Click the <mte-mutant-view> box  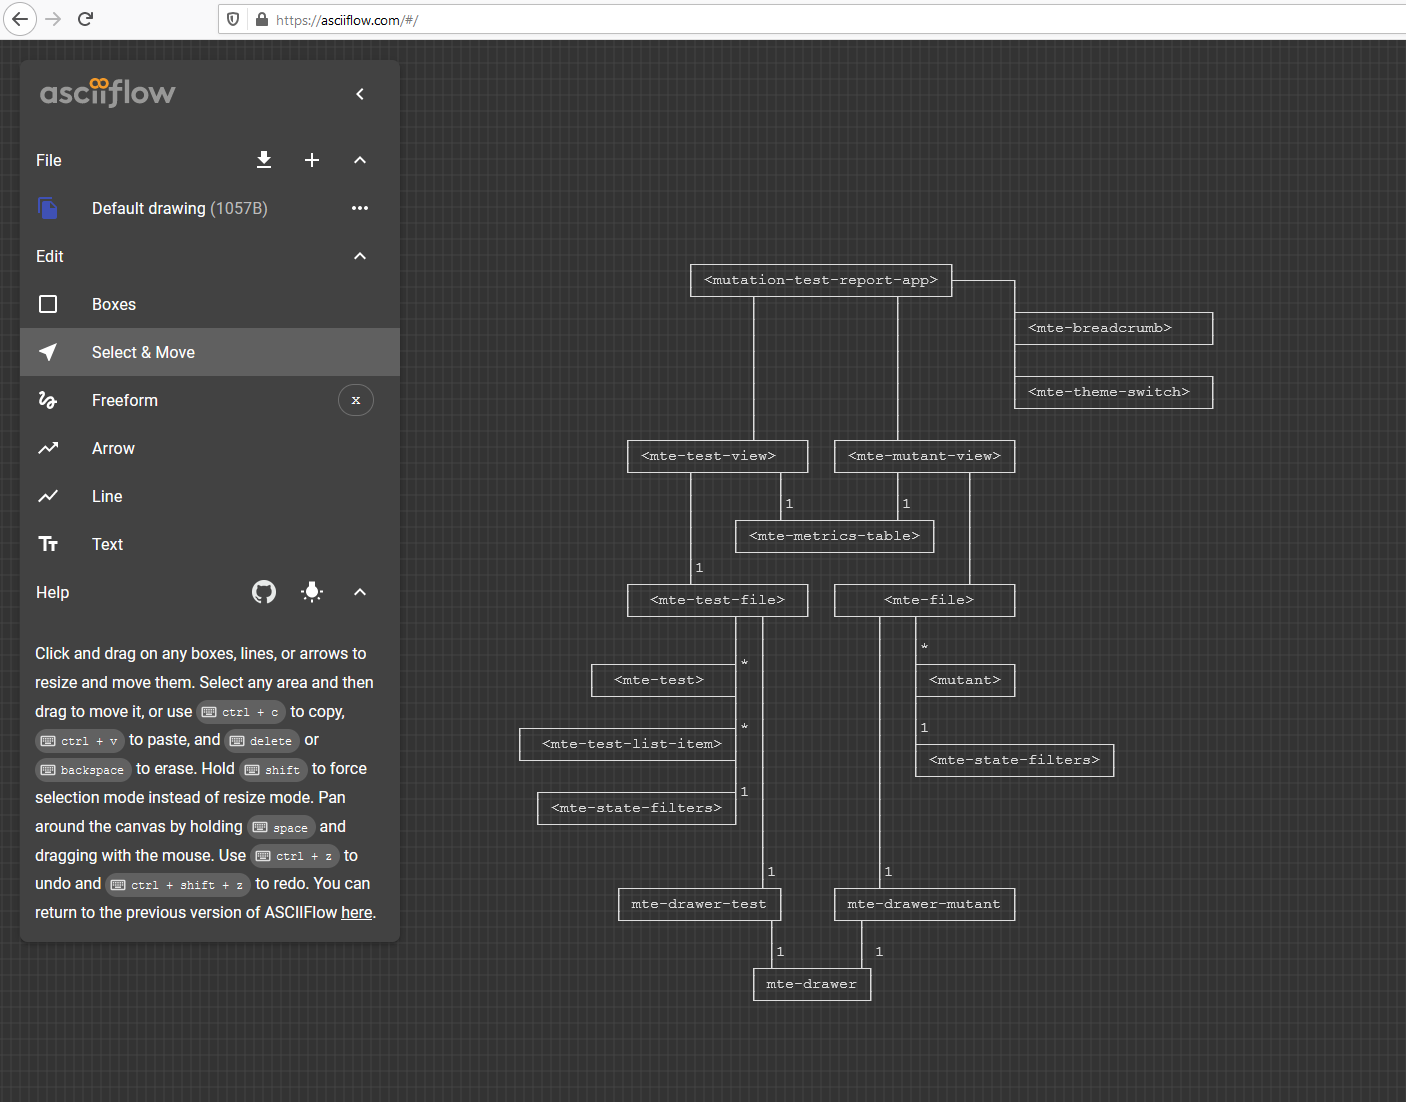coord(925,456)
